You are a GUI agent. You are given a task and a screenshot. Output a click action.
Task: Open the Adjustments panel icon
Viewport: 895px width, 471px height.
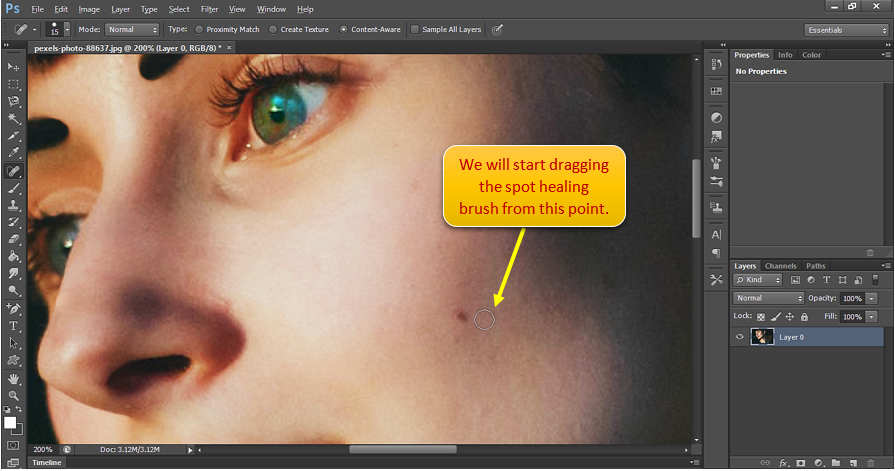716,118
